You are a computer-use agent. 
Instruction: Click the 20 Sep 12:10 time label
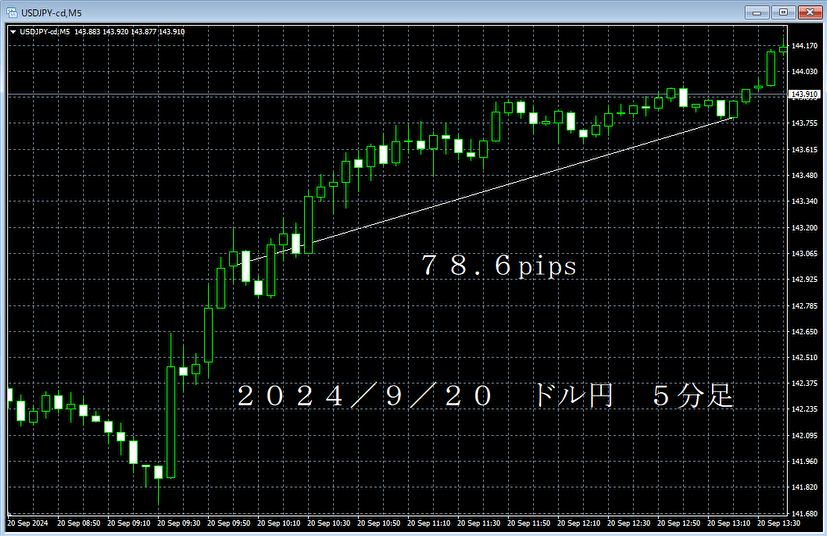tap(579, 523)
